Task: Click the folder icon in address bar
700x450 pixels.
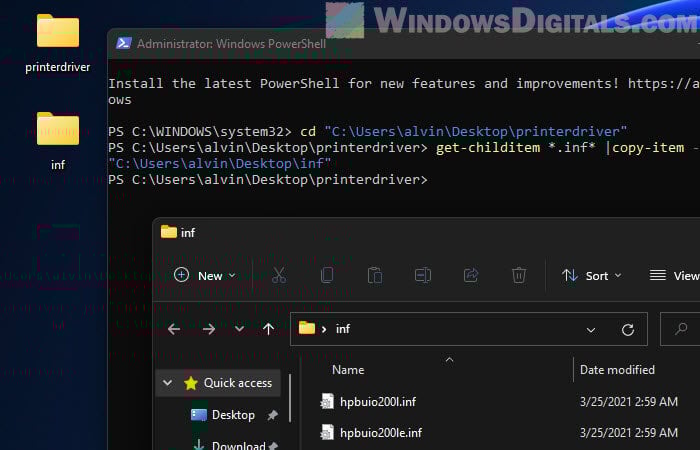Action: (x=307, y=328)
